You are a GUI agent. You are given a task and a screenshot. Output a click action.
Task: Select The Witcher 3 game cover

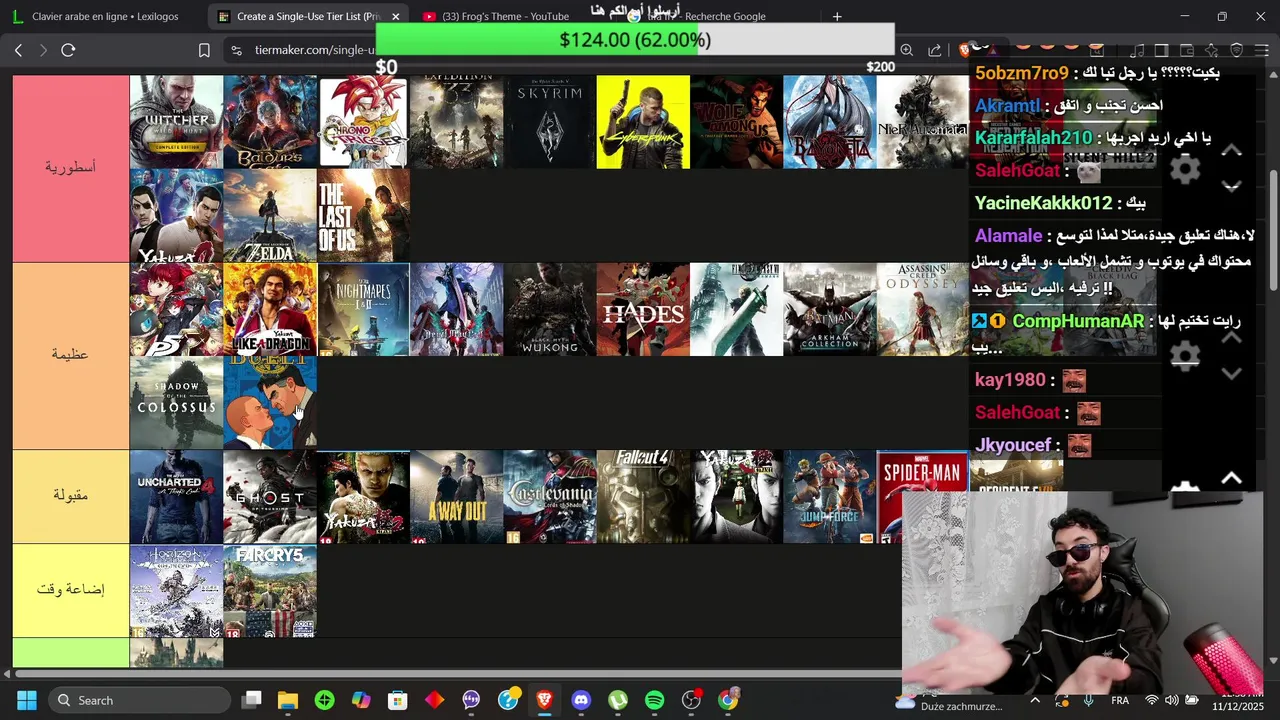[x=176, y=121]
